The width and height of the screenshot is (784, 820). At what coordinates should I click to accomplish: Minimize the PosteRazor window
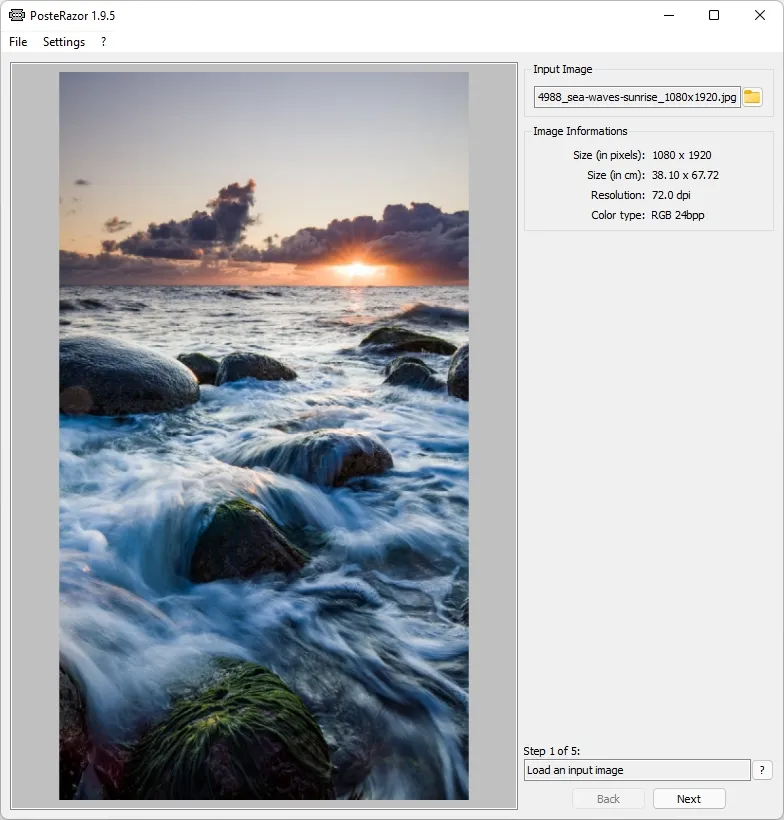point(668,15)
